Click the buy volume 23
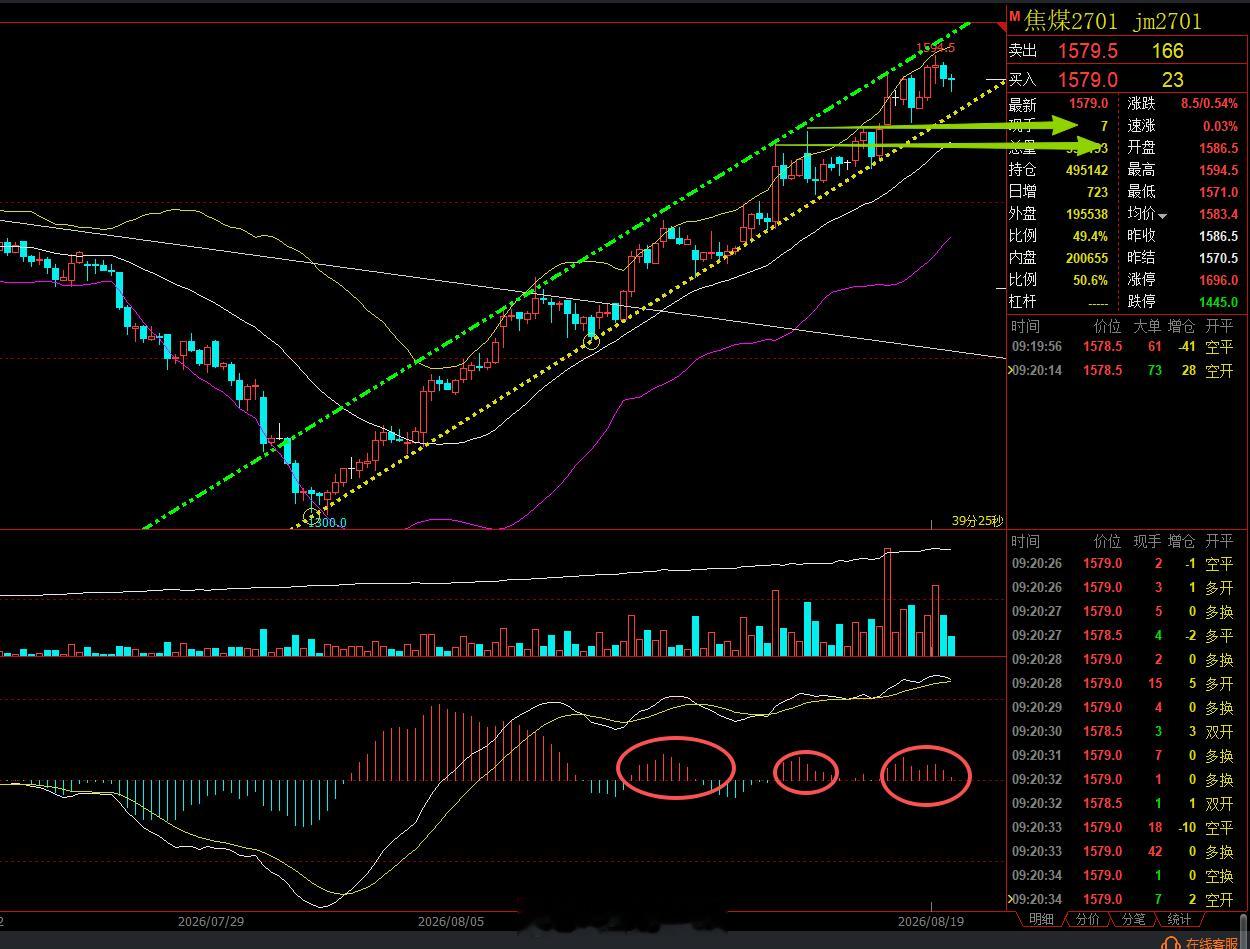 click(1173, 79)
